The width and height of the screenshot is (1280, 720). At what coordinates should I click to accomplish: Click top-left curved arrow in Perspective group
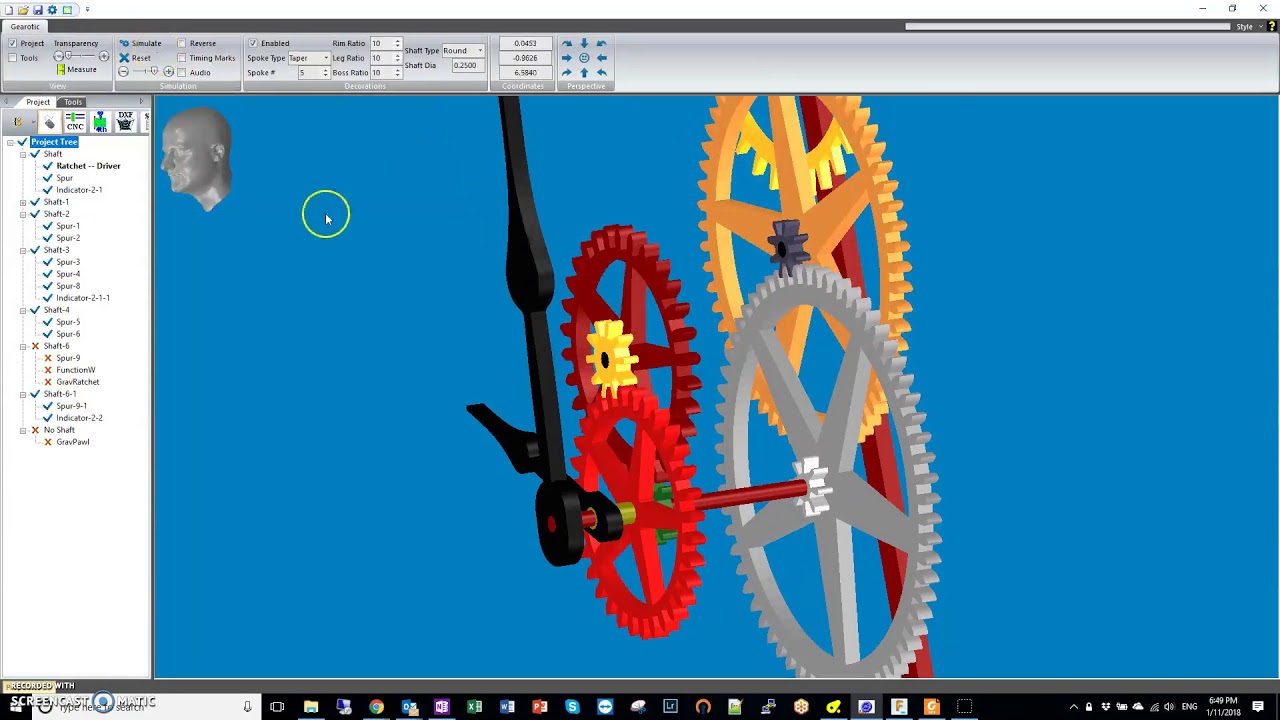567,43
